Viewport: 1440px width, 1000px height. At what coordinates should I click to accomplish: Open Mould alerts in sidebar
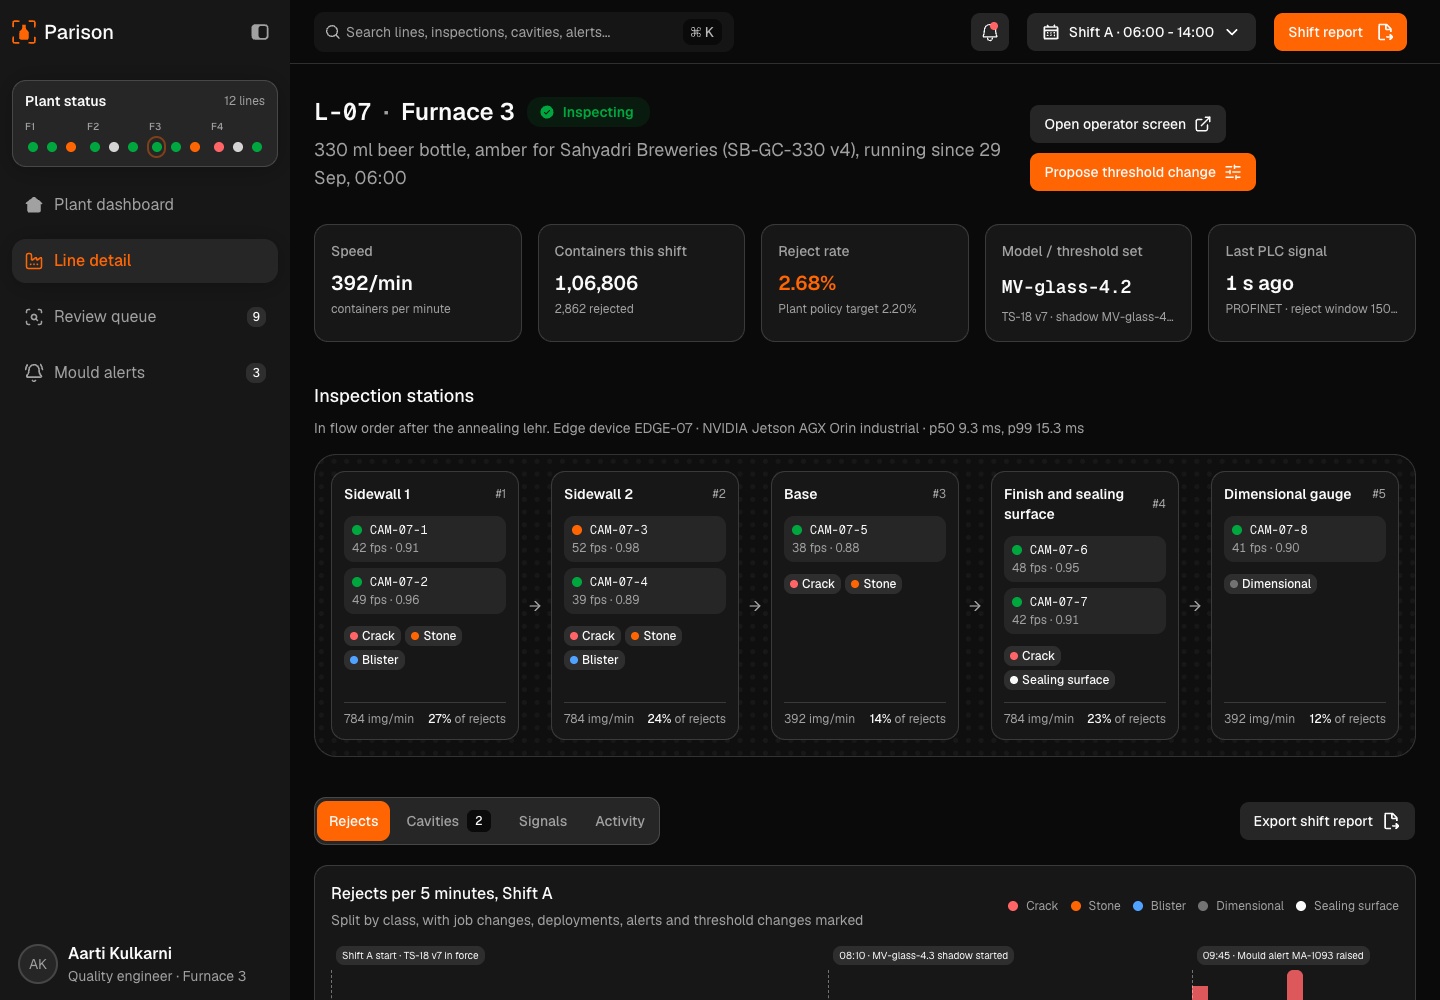click(x=145, y=373)
